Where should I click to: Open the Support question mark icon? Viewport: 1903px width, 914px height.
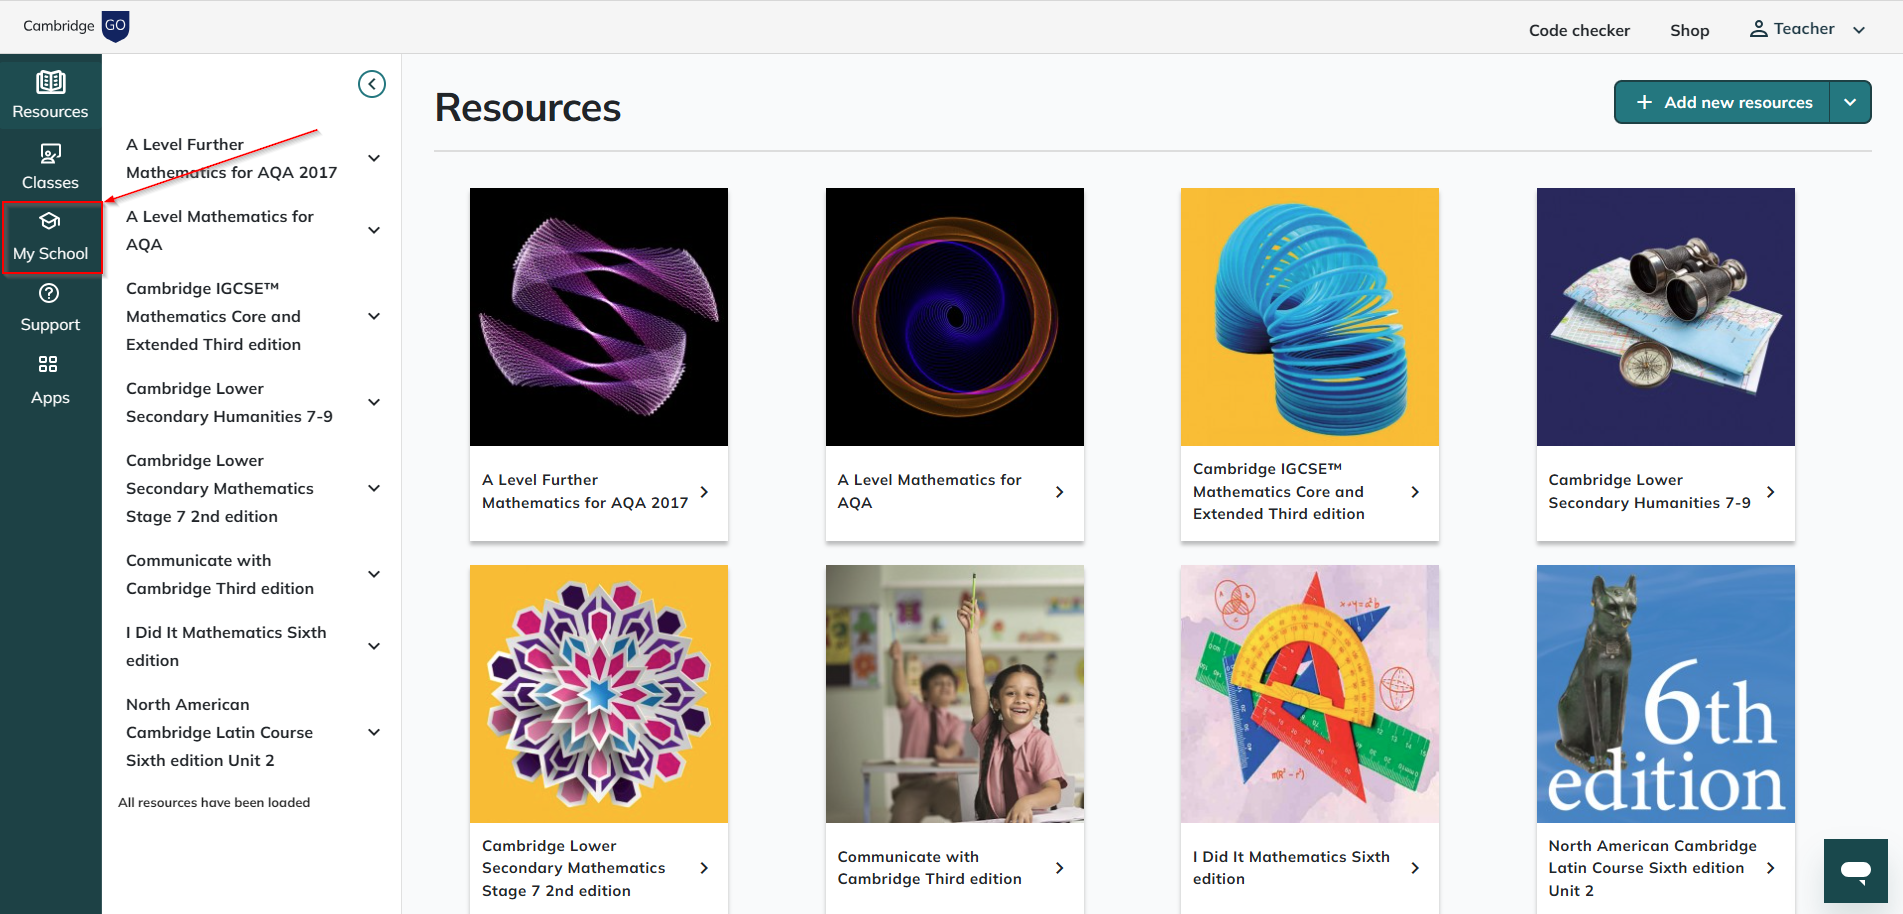click(x=49, y=293)
